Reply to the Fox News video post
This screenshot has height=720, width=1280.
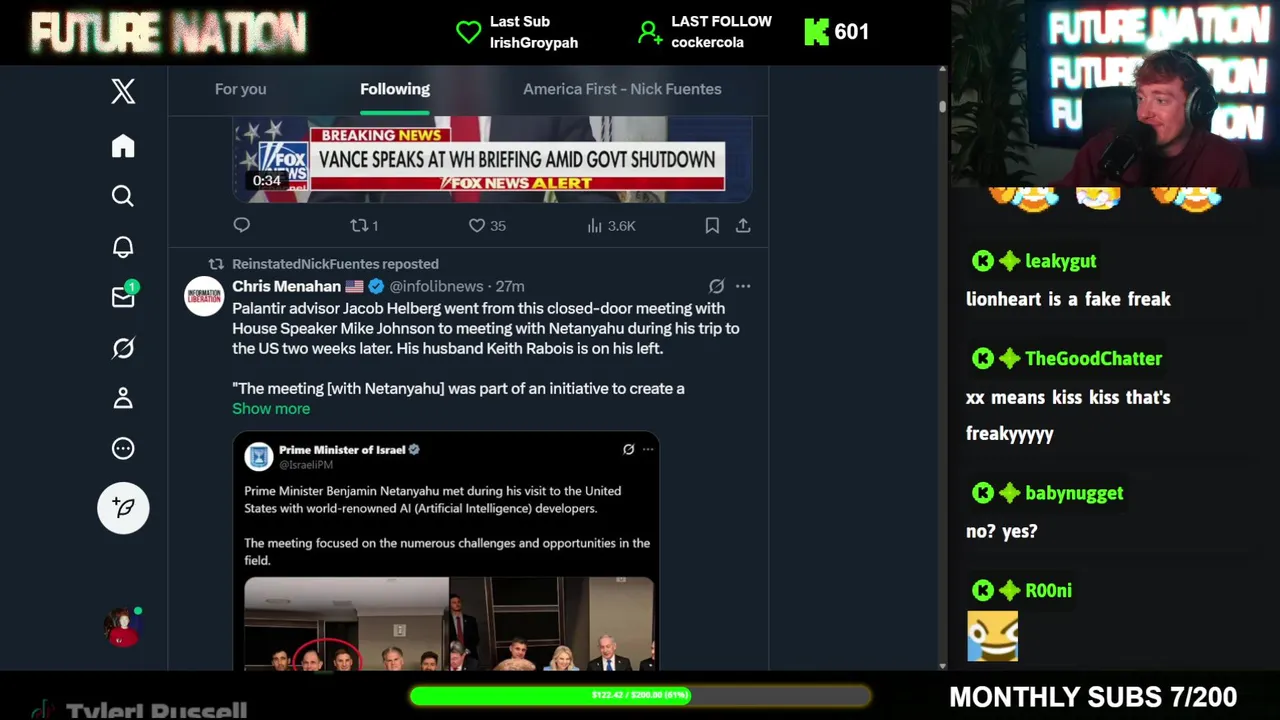[242, 226]
